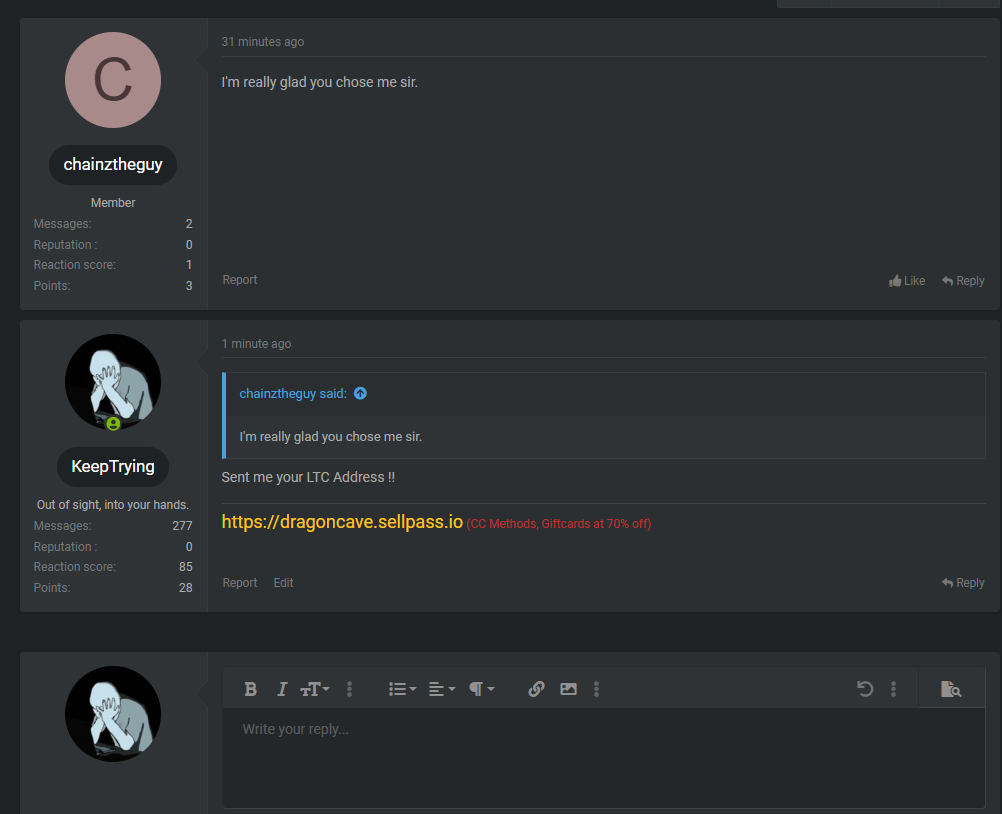Toggle bold formatting in reply editor
This screenshot has width=1002, height=814.
click(250, 689)
